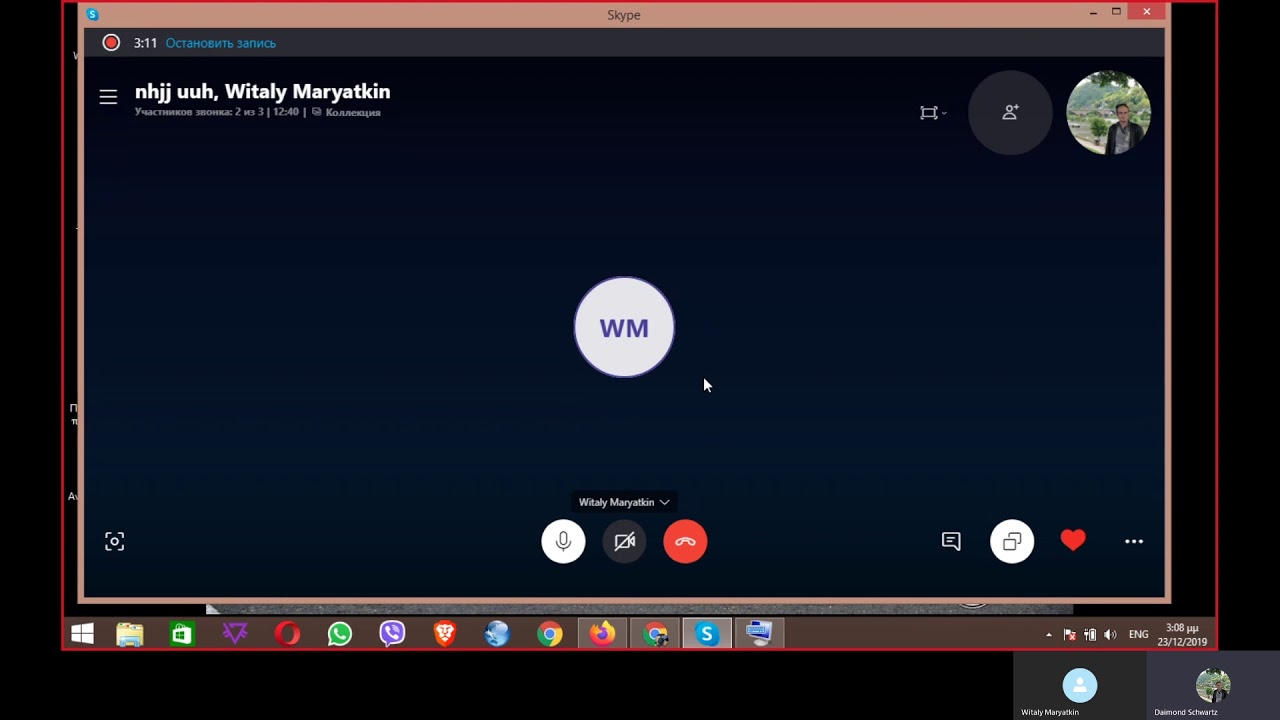
Task: Launch Opera browser from the taskbar
Action: (x=287, y=634)
